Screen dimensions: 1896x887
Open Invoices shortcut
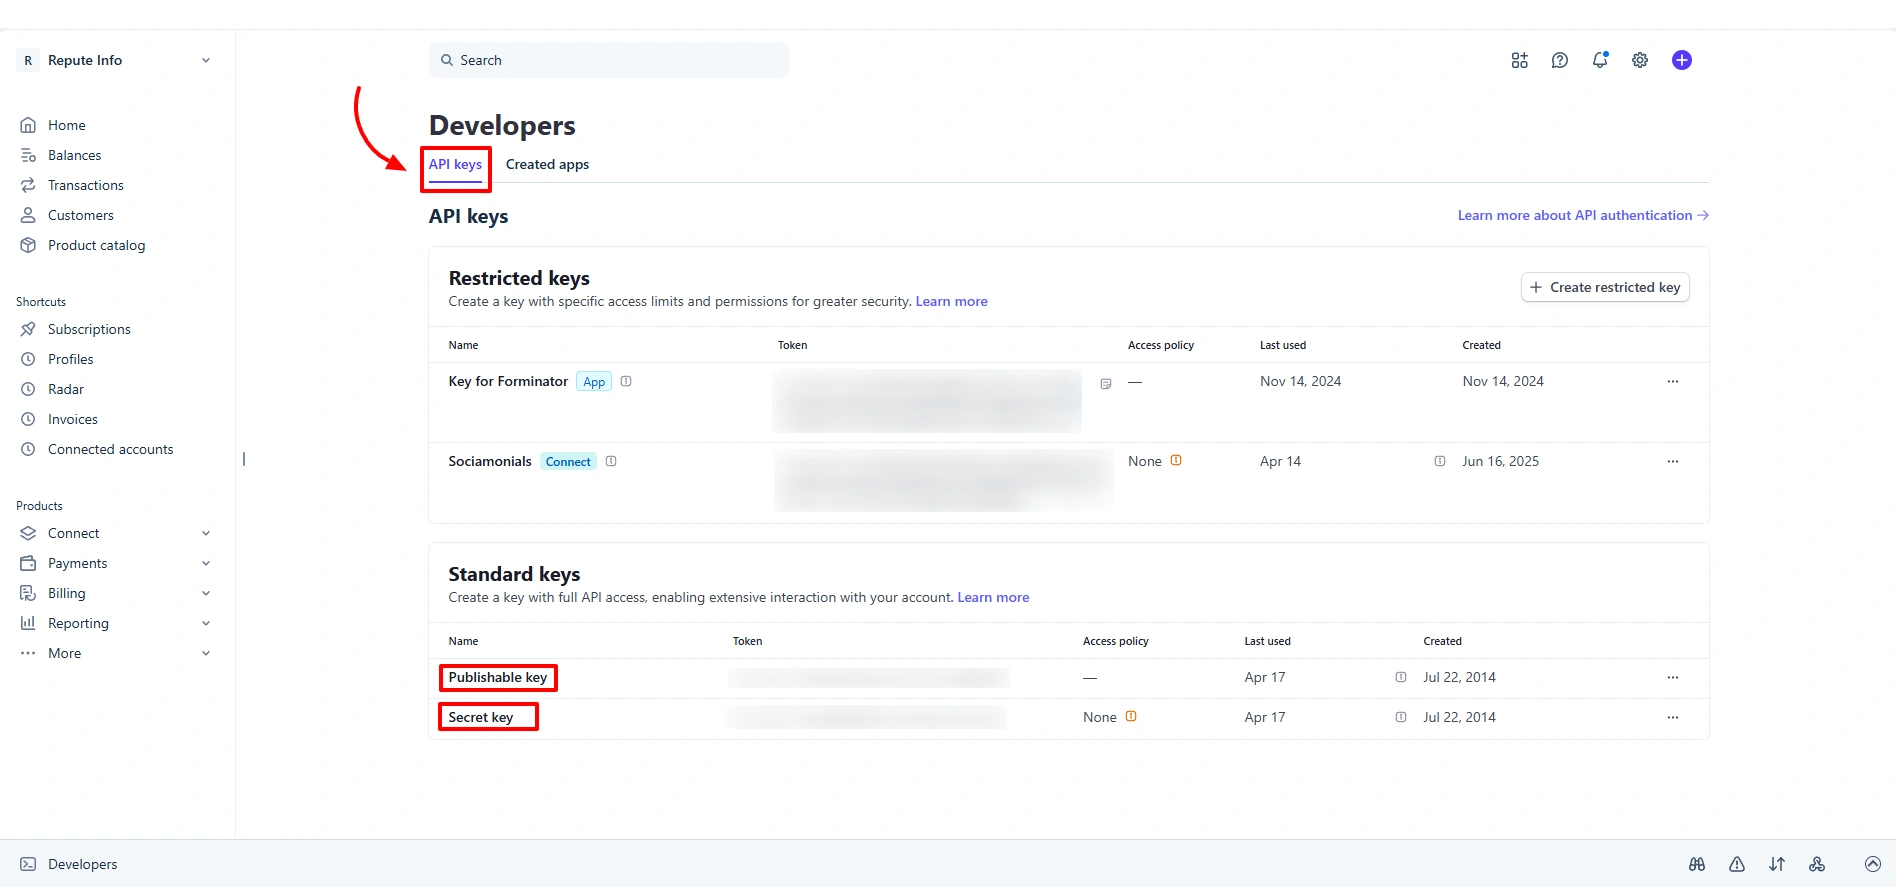72,419
